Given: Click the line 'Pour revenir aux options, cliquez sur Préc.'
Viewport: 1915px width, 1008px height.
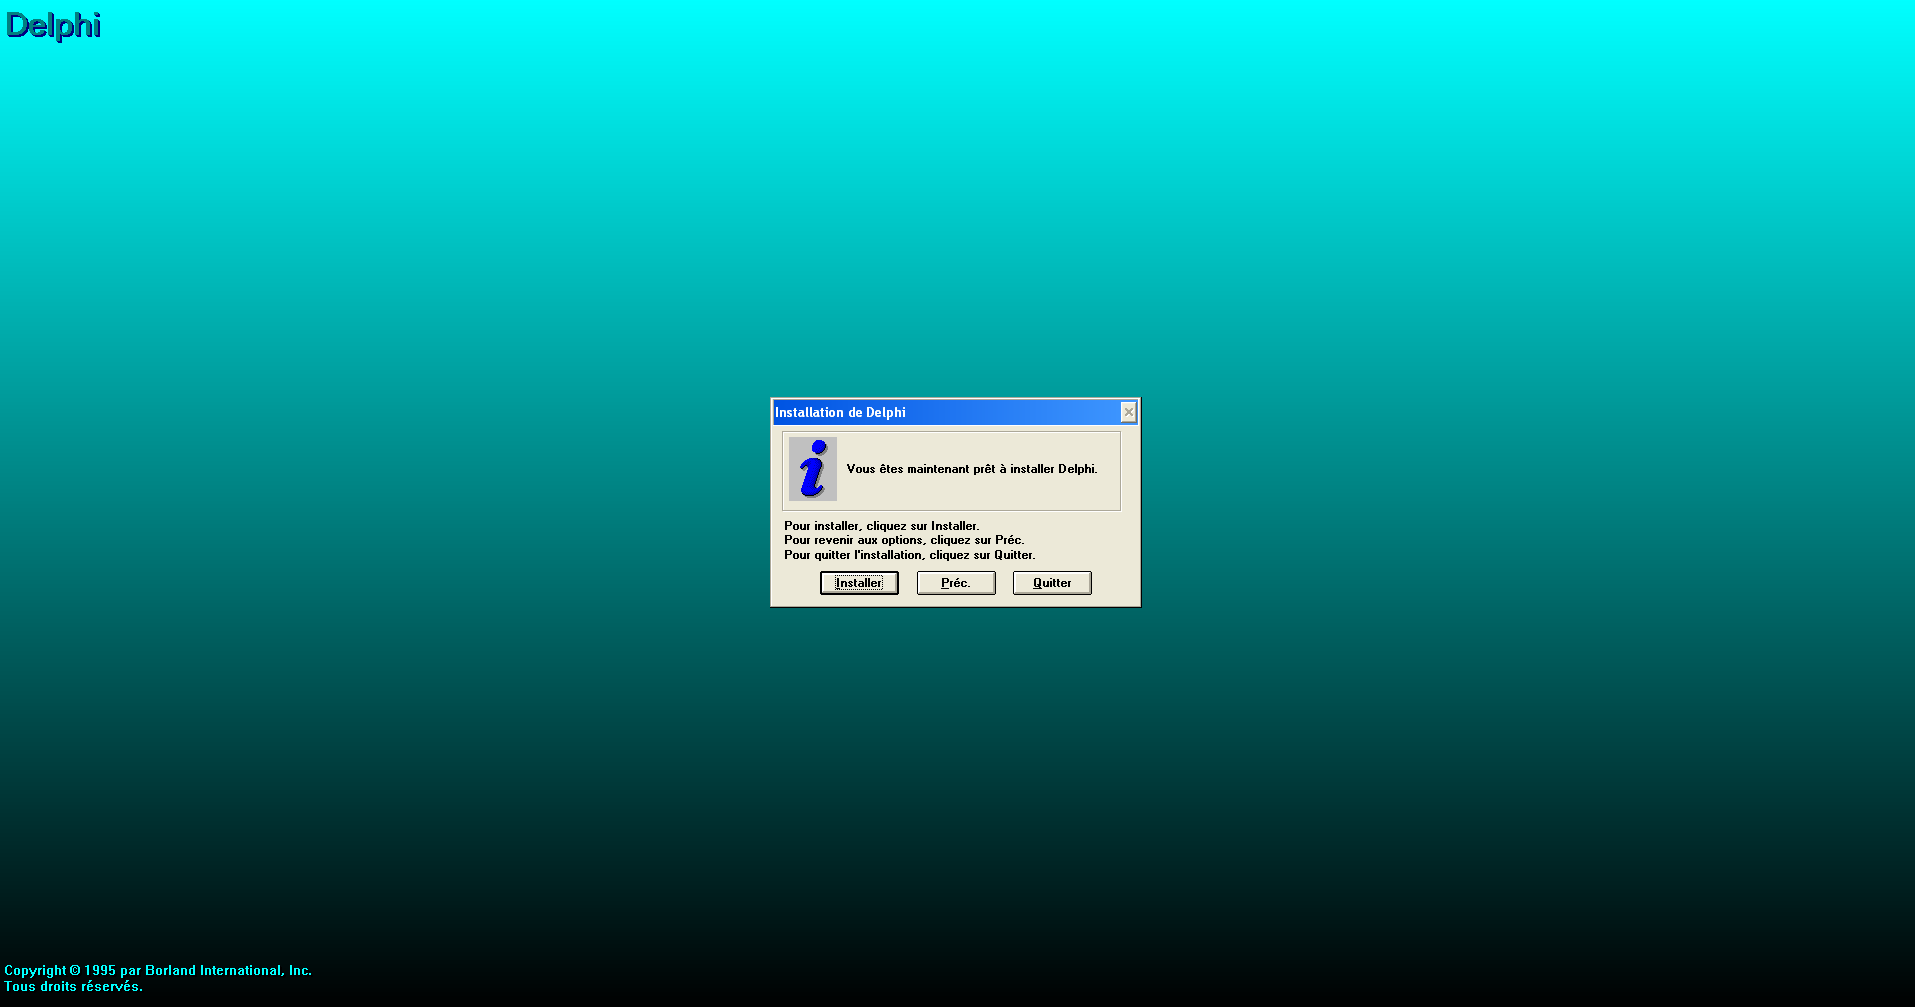Looking at the screenshot, I should tap(904, 540).
